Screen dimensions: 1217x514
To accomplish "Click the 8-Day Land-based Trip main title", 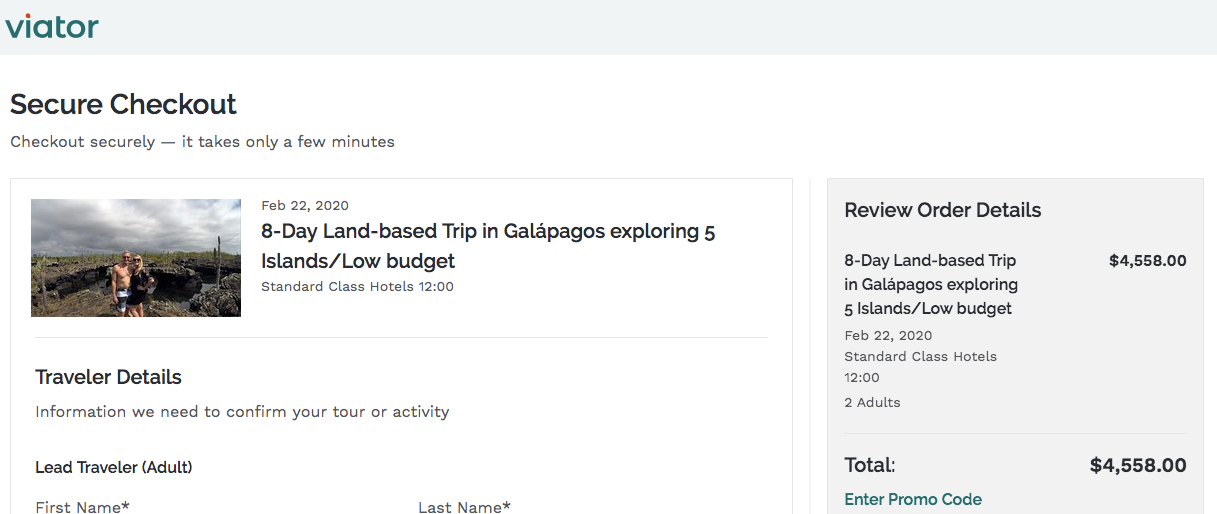I will (x=488, y=246).
